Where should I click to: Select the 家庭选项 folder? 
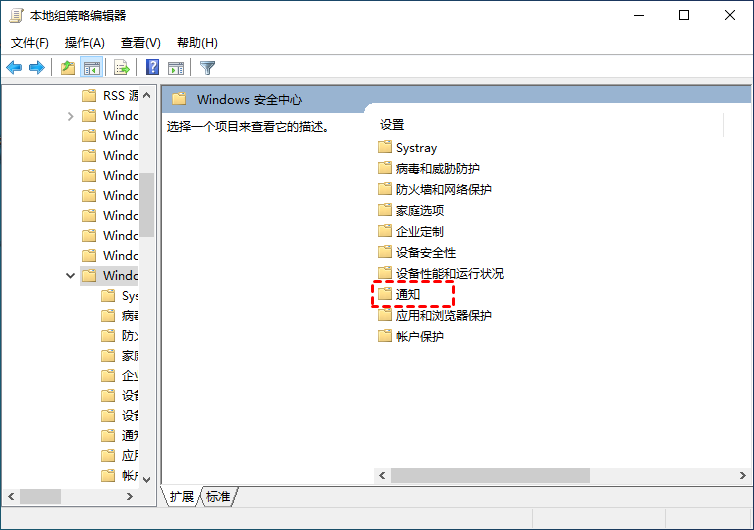pos(411,210)
